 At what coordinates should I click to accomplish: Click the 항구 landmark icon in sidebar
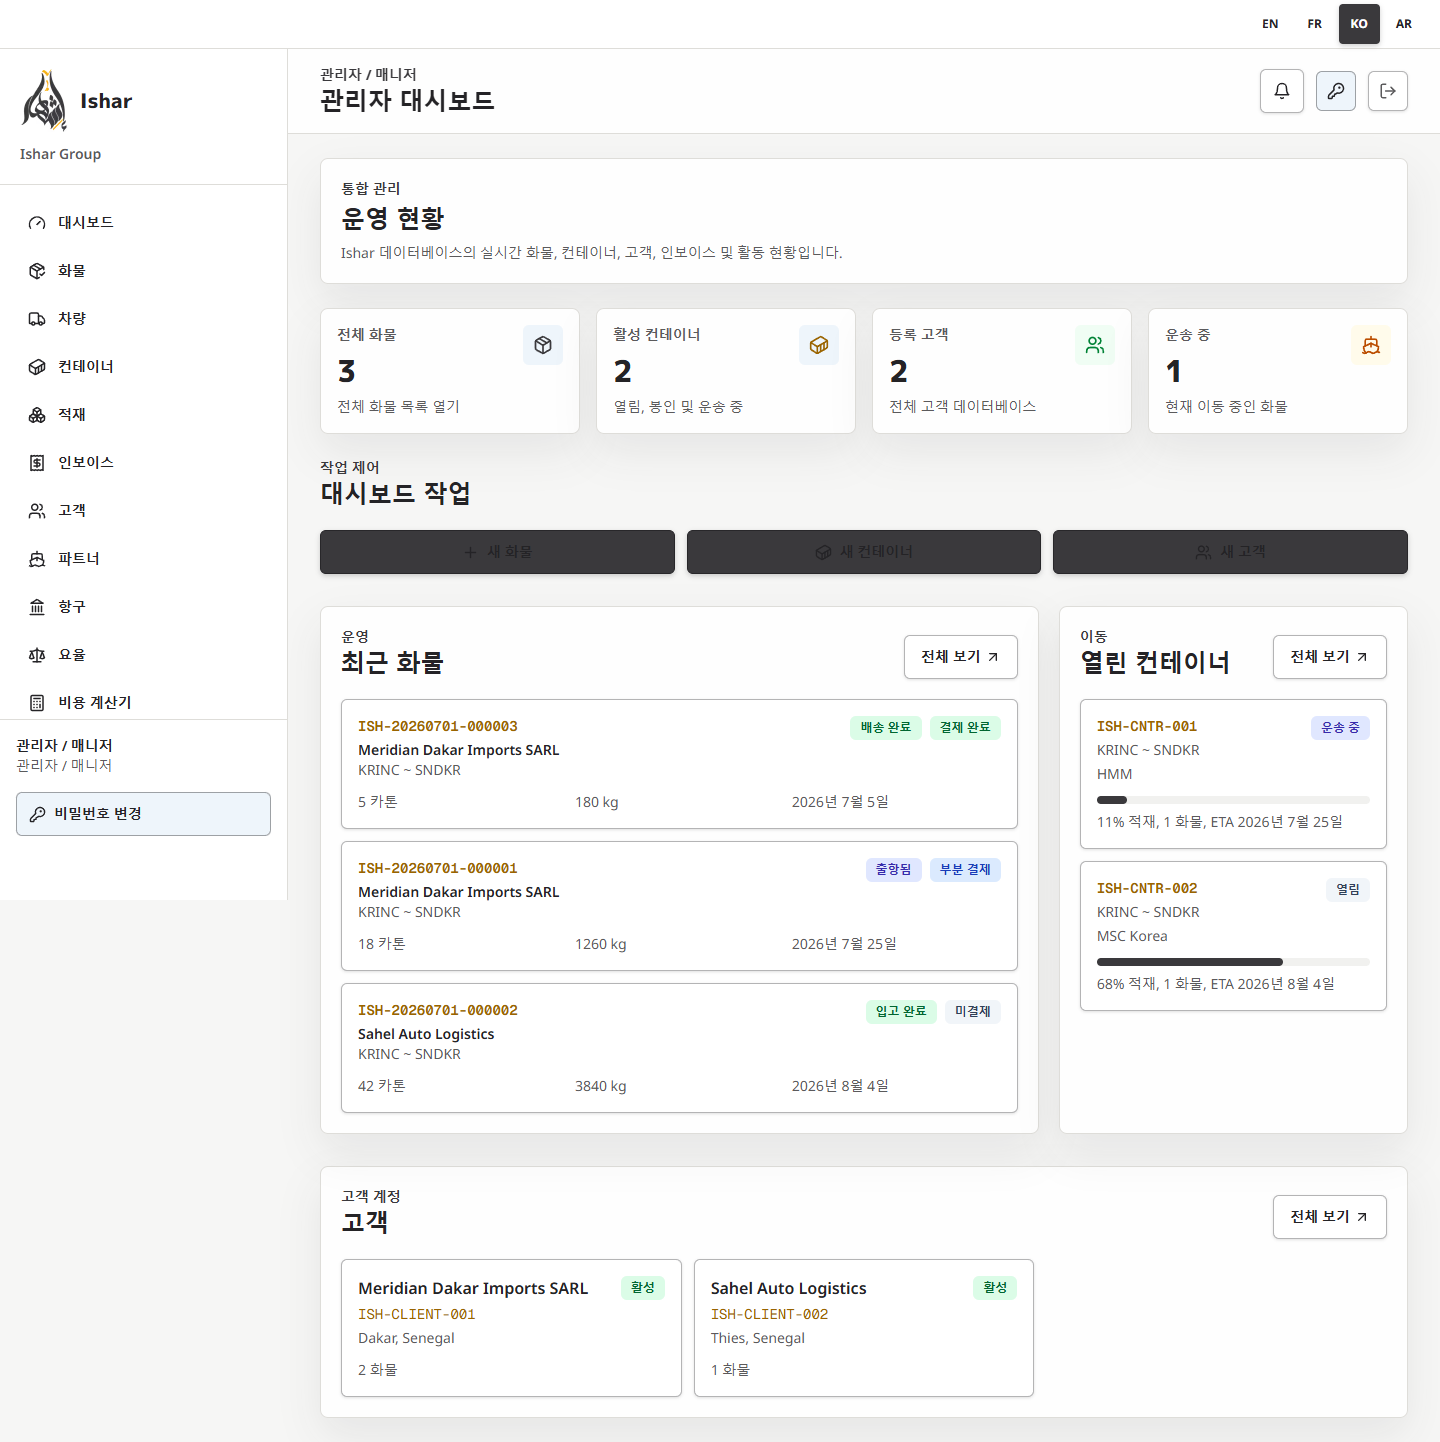37,607
